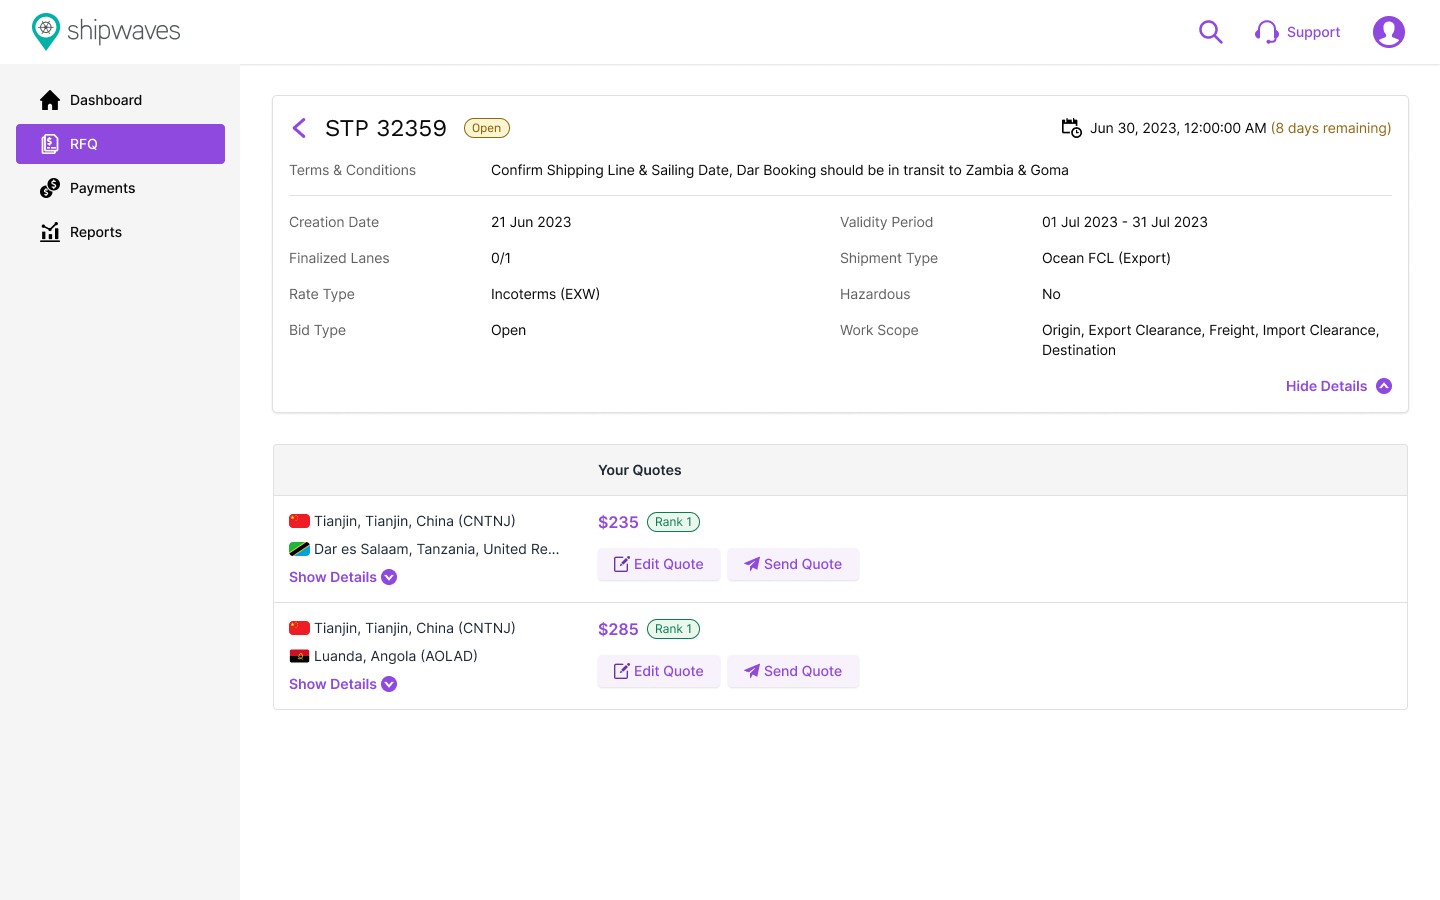Click the Rank 1 badge beside $285
Image resolution: width=1440 pixels, height=900 pixels.
[x=674, y=629]
